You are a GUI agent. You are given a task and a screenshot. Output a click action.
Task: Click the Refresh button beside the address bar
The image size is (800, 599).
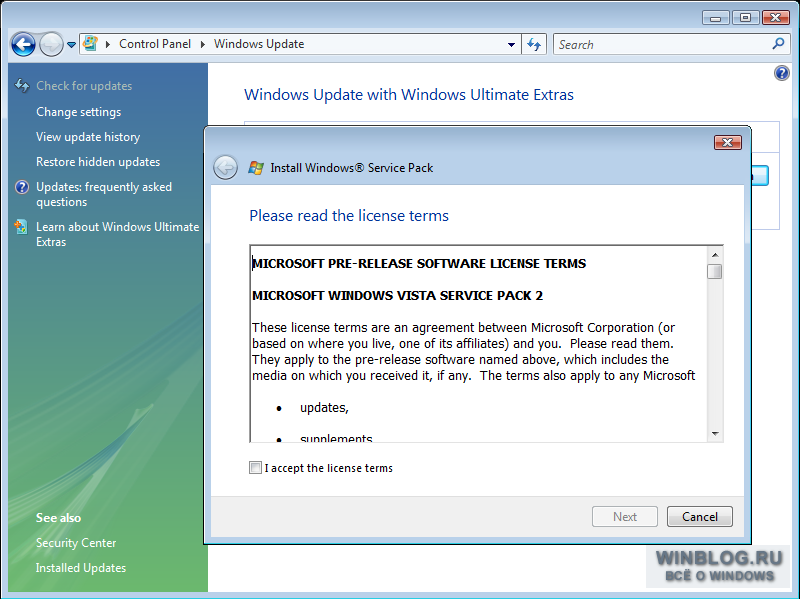coord(534,44)
